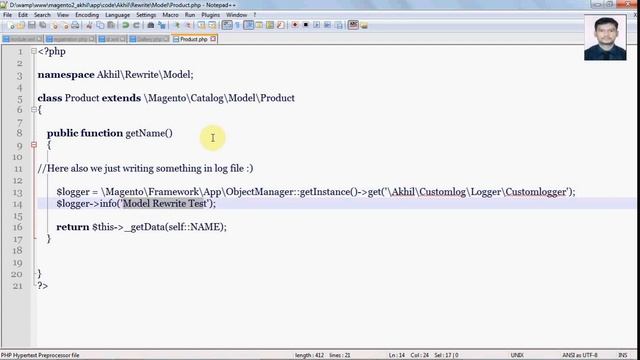Click the Print toolbar icon
640x360 pixels.
tap(75, 25)
